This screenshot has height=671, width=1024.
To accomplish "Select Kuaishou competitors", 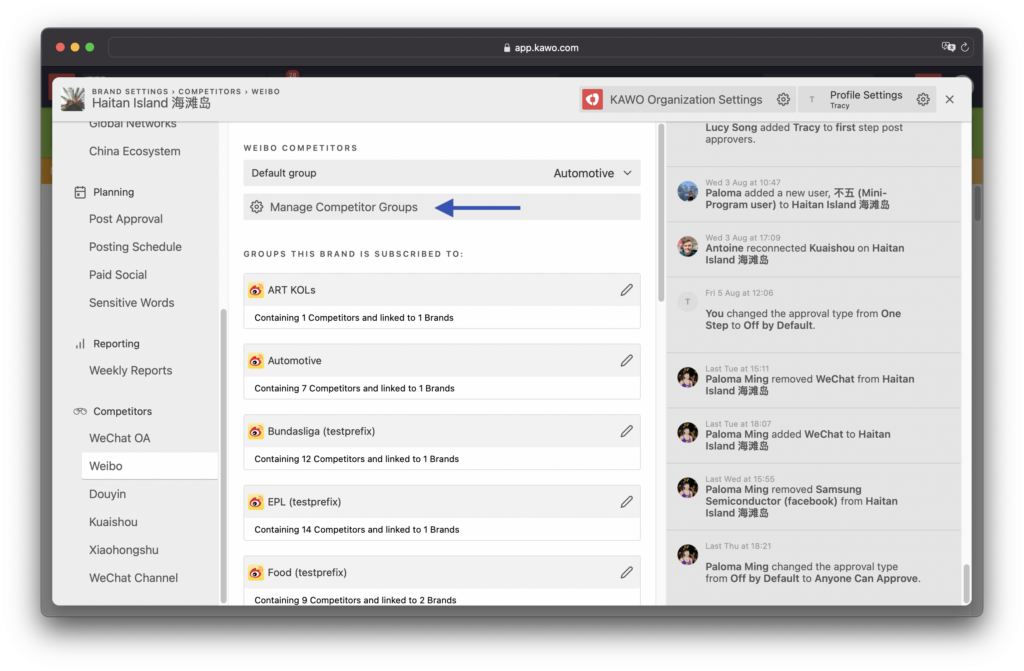I will 113,522.
